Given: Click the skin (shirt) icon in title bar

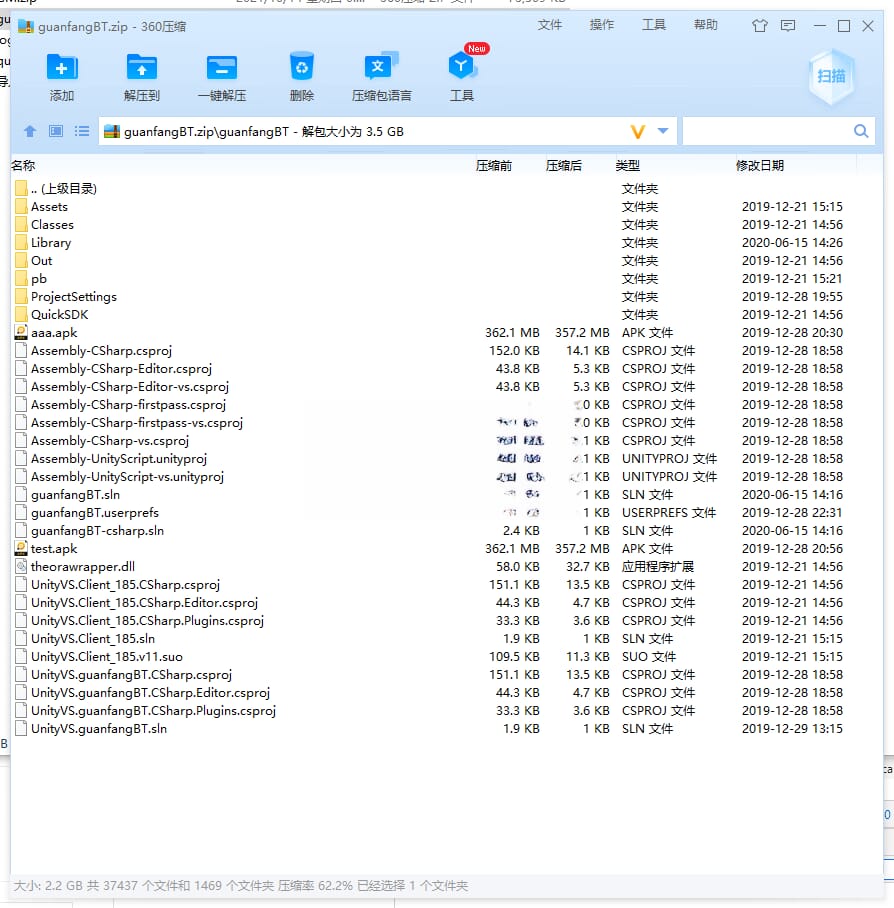Looking at the screenshot, I should click(760, 25).
